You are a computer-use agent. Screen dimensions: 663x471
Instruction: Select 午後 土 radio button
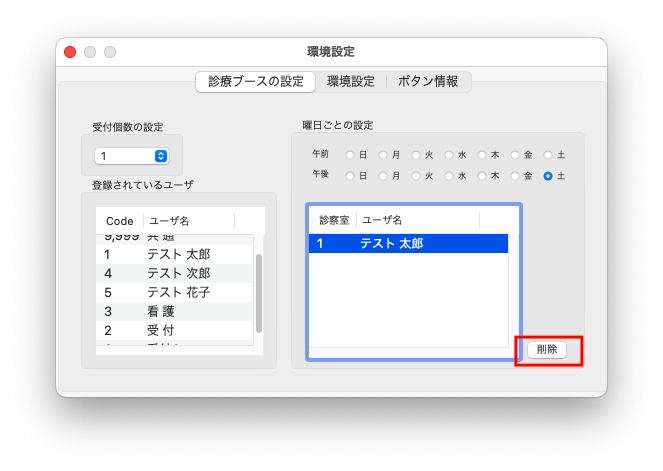click(548, 176)
